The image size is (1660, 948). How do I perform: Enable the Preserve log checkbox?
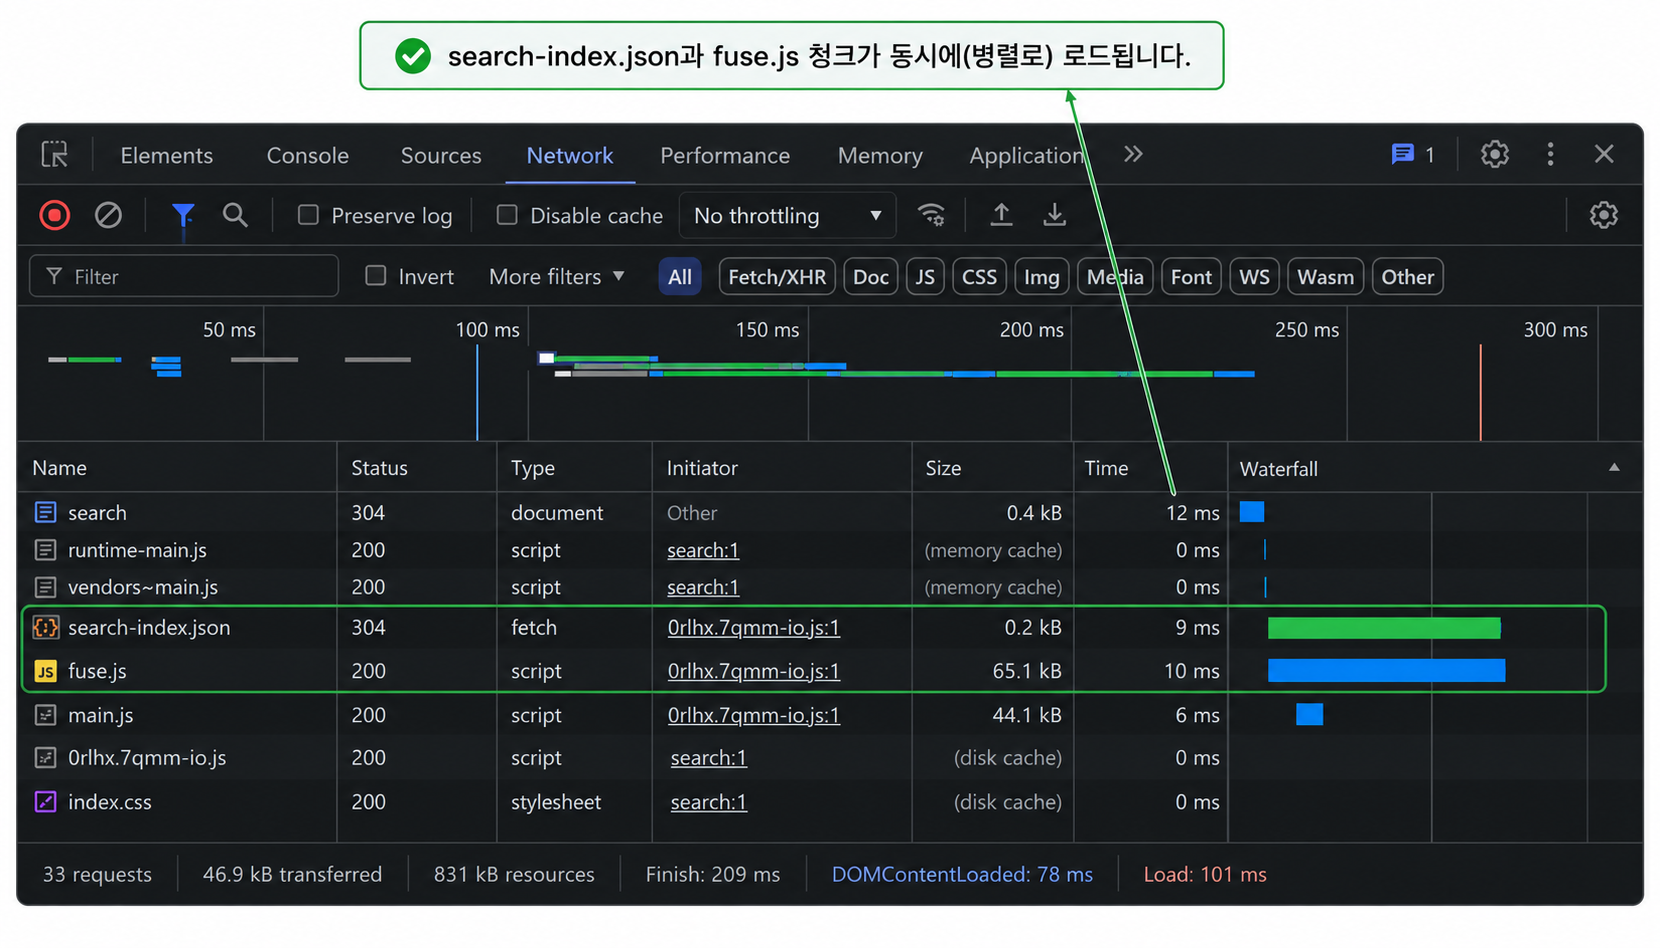(x=308, y=215)
